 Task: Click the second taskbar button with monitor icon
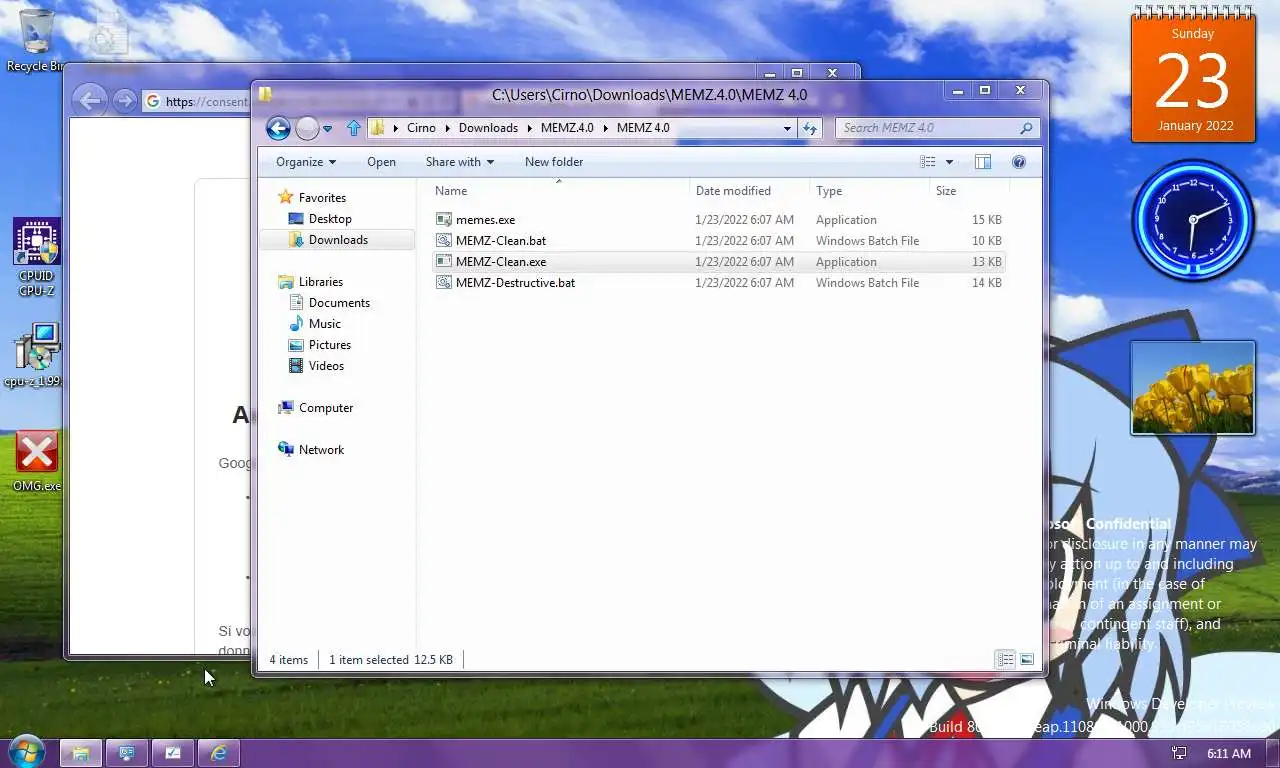127,753
